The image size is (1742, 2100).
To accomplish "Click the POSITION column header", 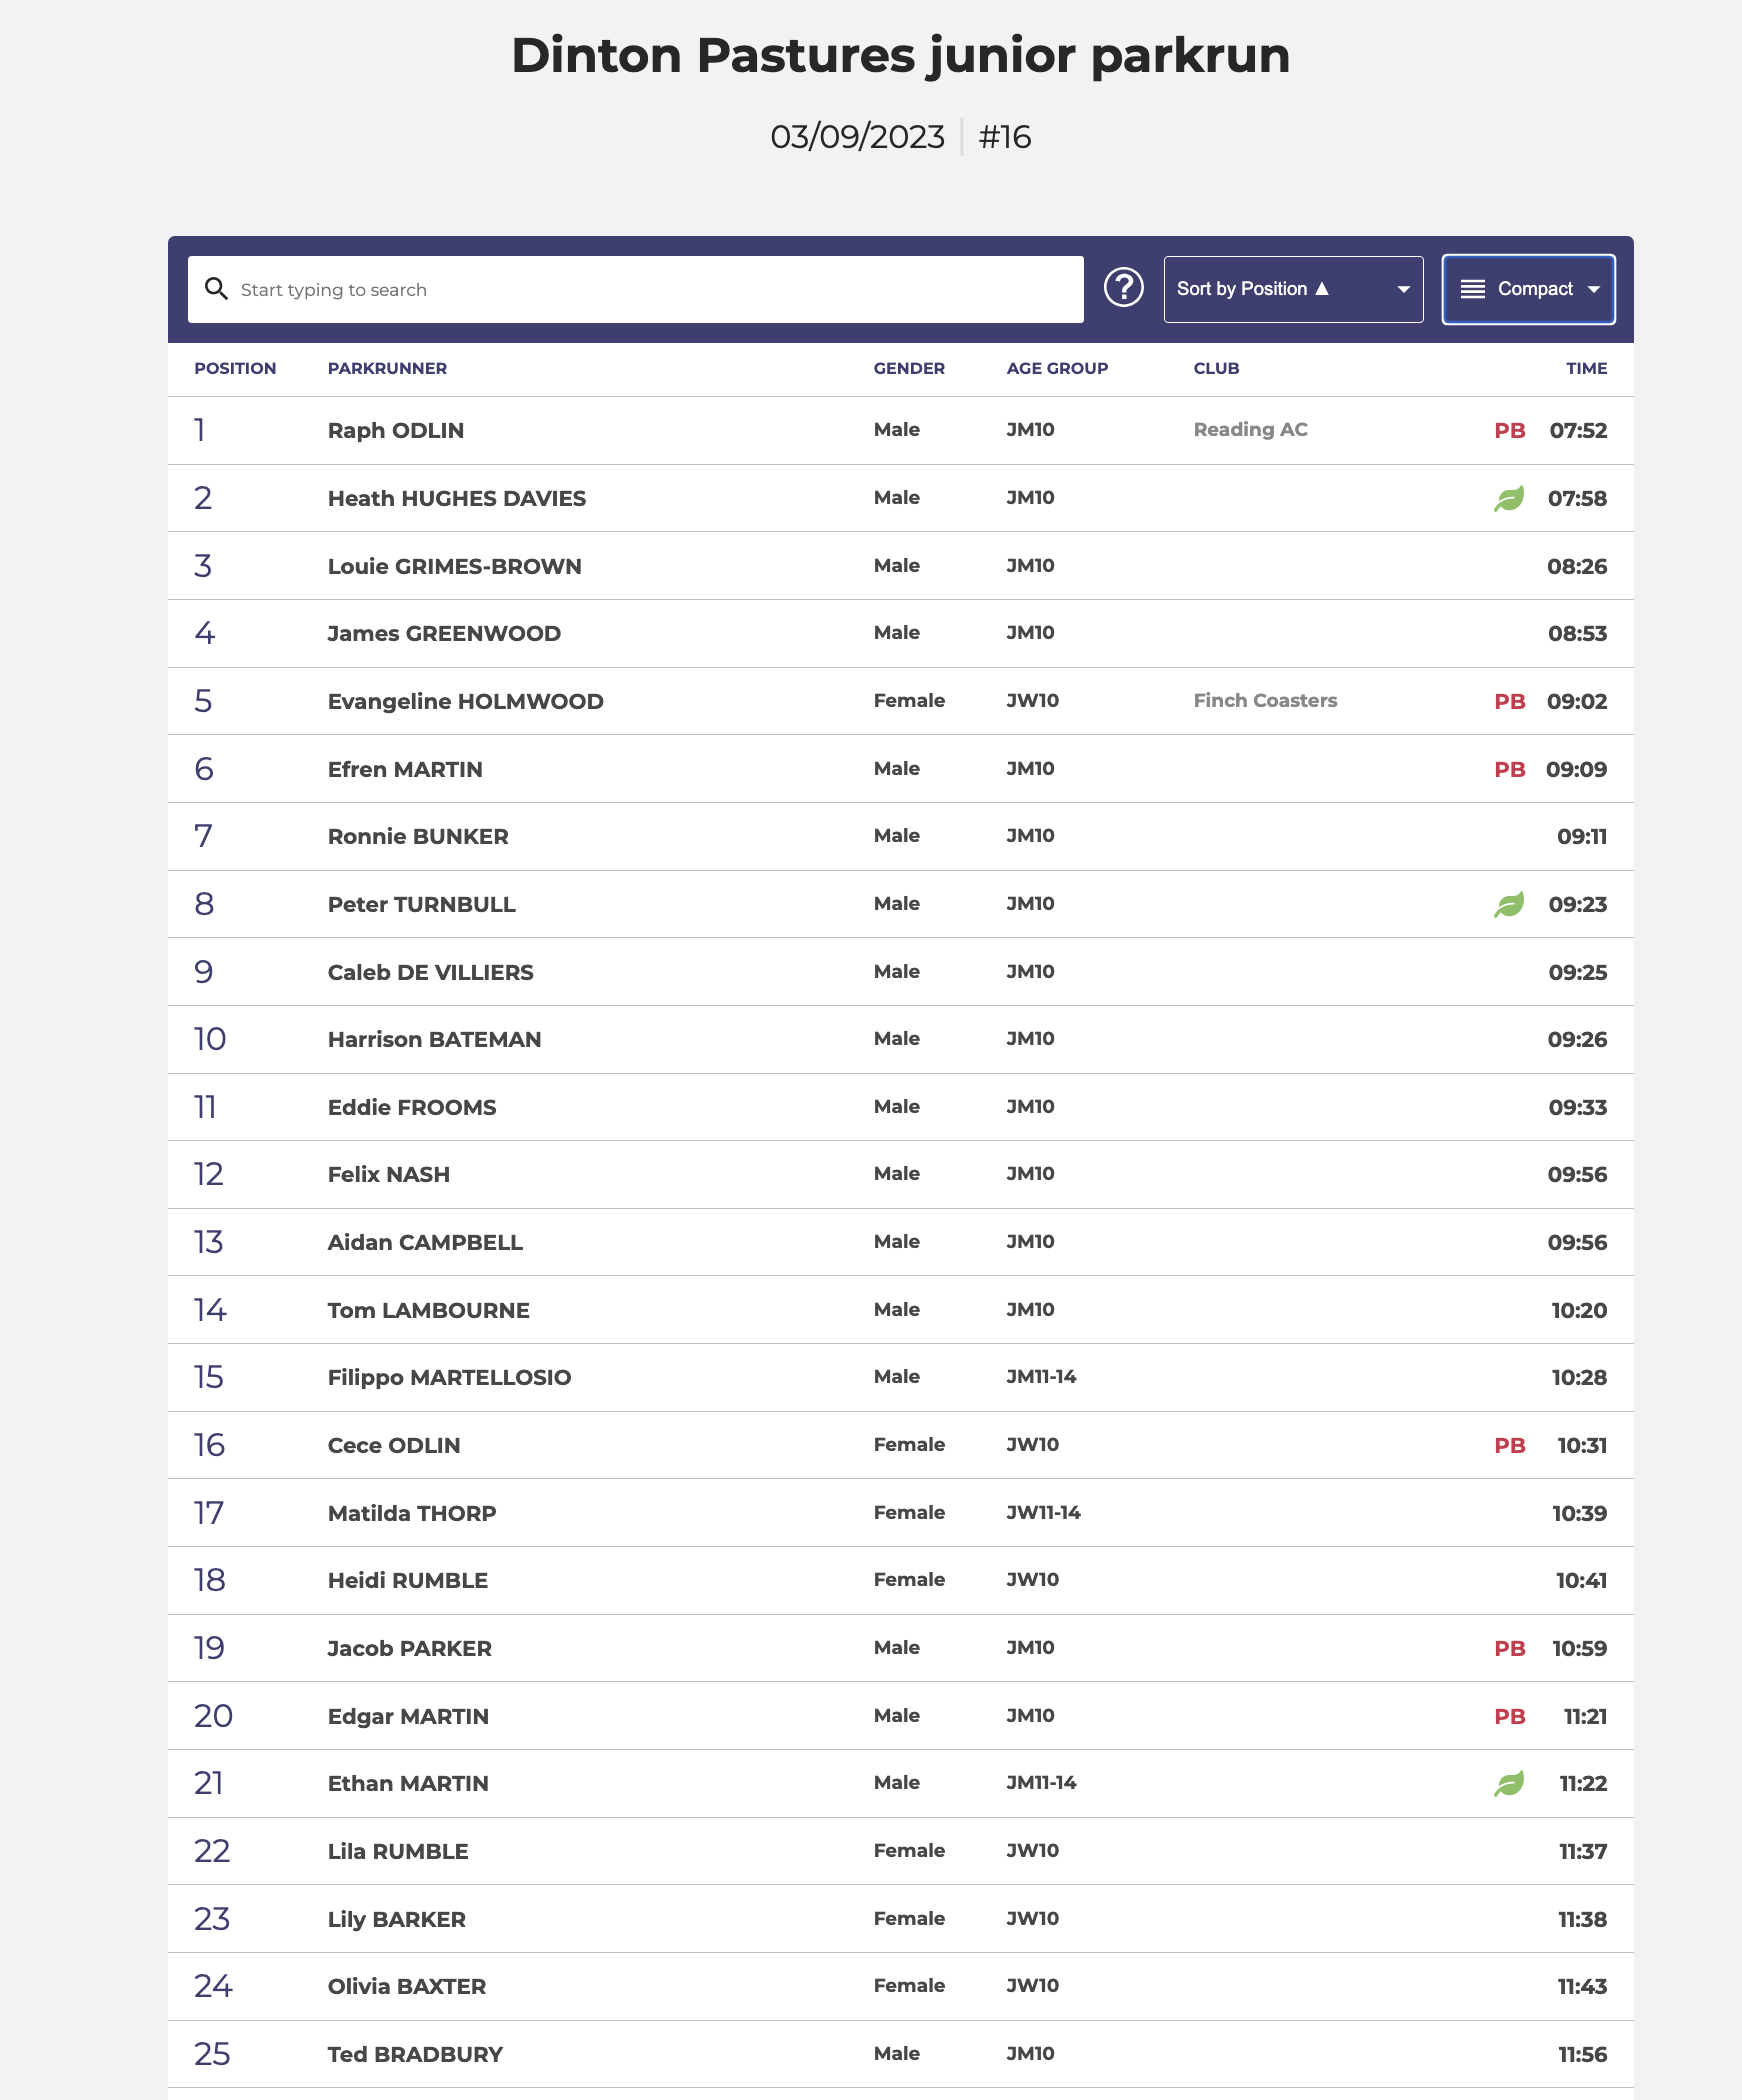I will click(x=235, y=368).
